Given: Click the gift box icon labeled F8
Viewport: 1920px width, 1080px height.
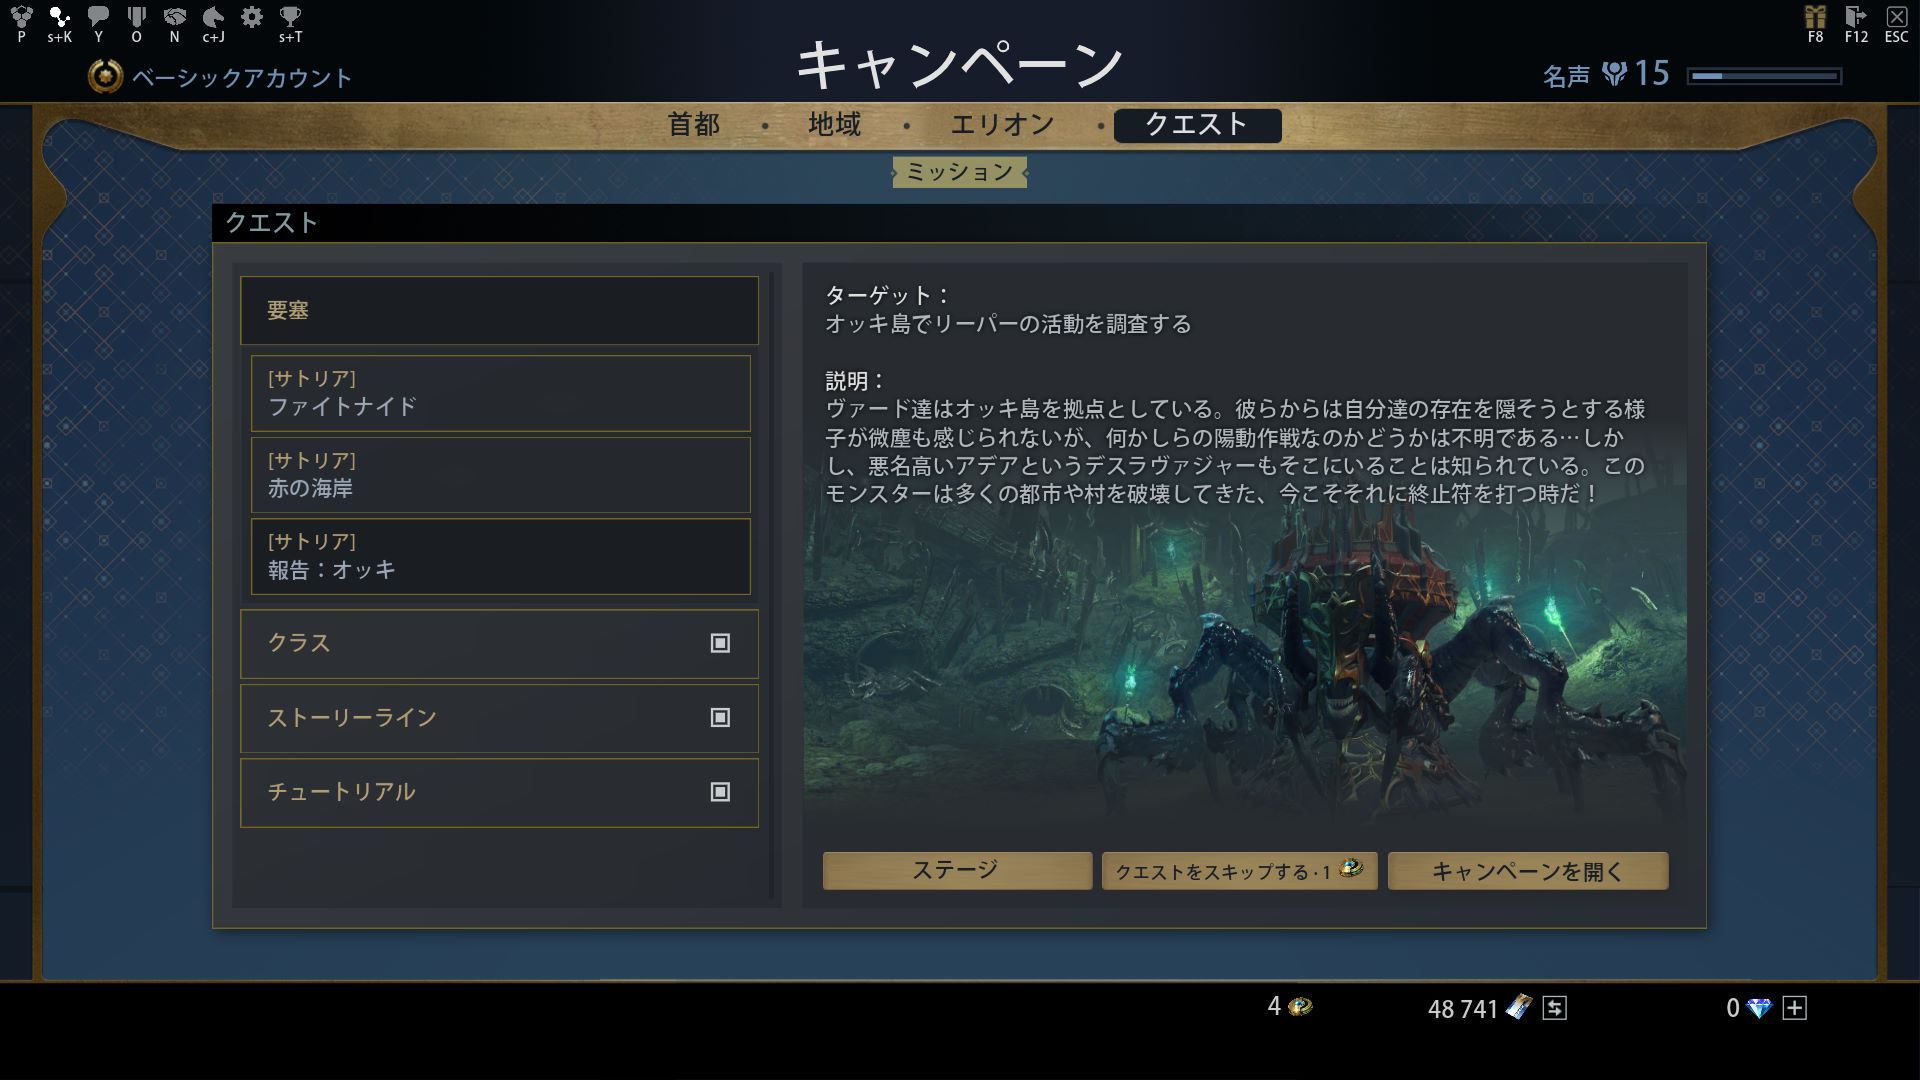Looking at the screenshot, I should pyautogui.click(x=1815, y=17).
